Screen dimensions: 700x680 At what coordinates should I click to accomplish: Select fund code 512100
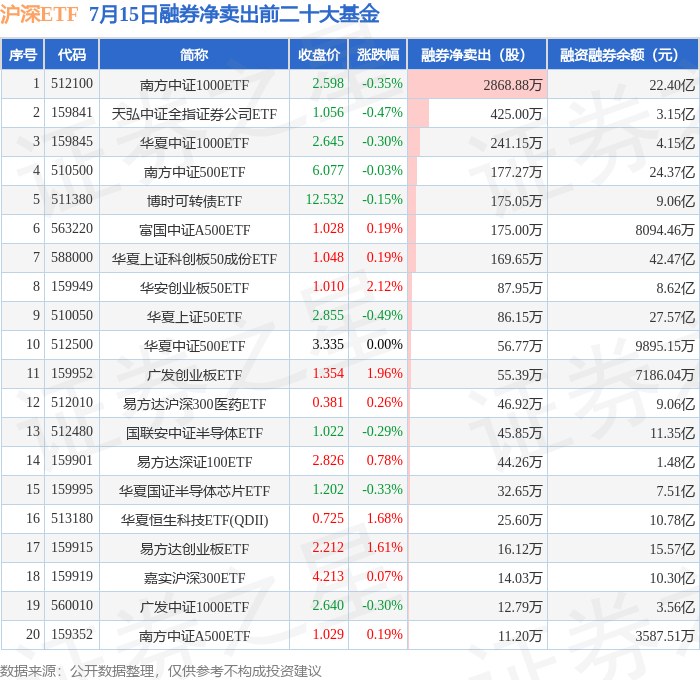(x=72, y=83)
